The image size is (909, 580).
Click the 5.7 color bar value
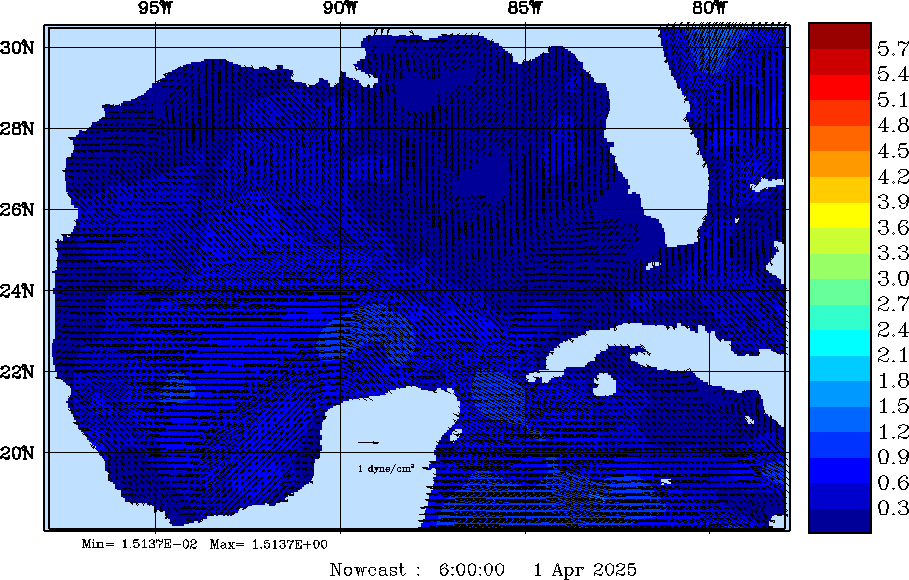pyautogui.click(x=893, y=49)
